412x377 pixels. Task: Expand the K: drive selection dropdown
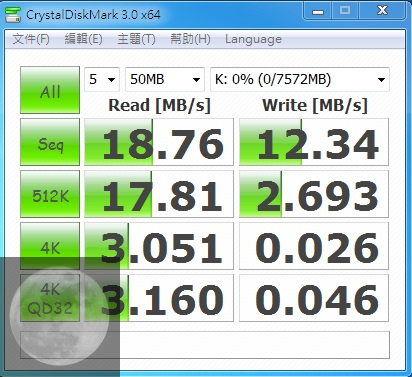click(300, 79)
